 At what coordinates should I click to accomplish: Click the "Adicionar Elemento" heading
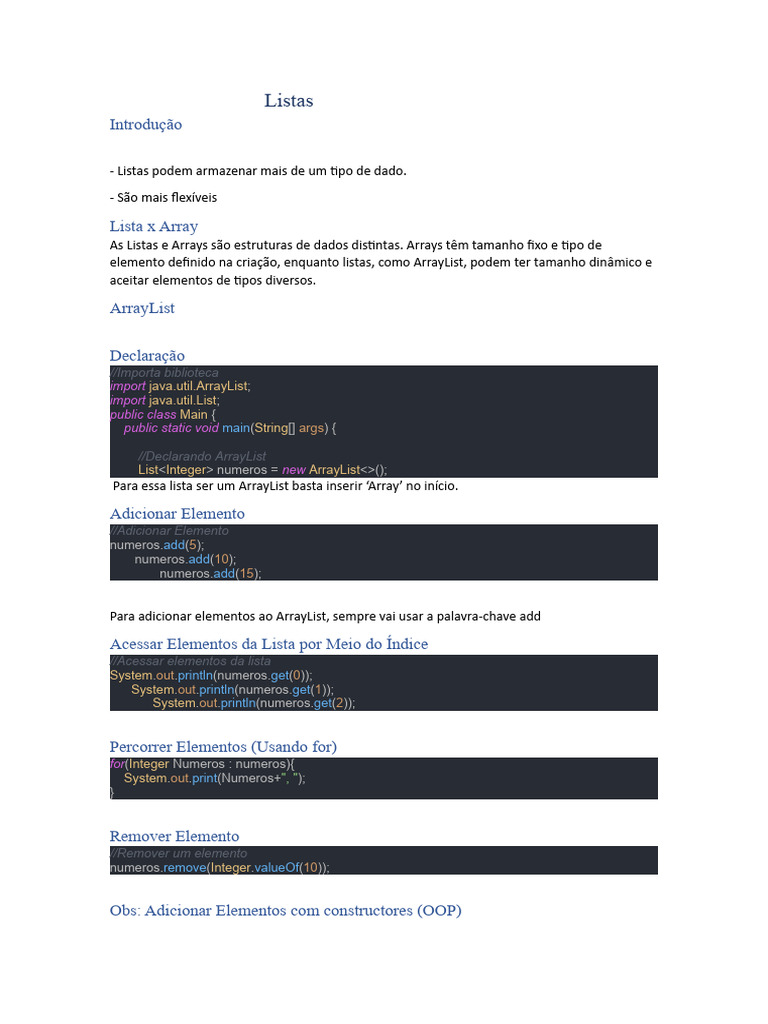(177, 514)
